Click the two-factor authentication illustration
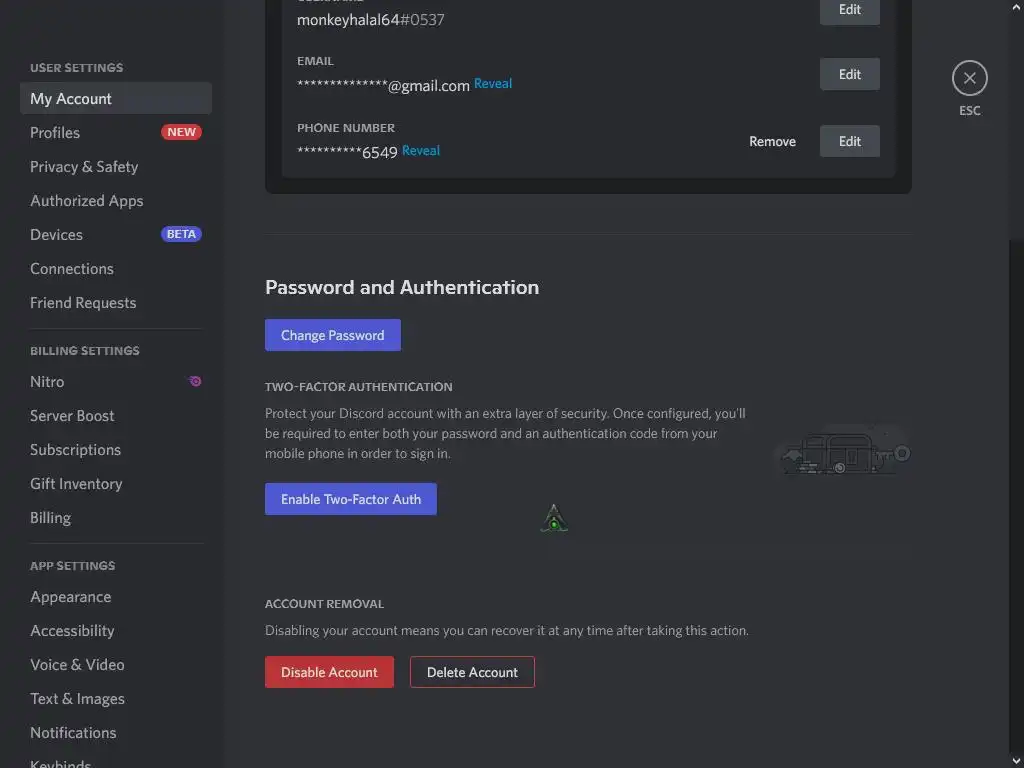The image size is (1024, 768). point(842,451)
